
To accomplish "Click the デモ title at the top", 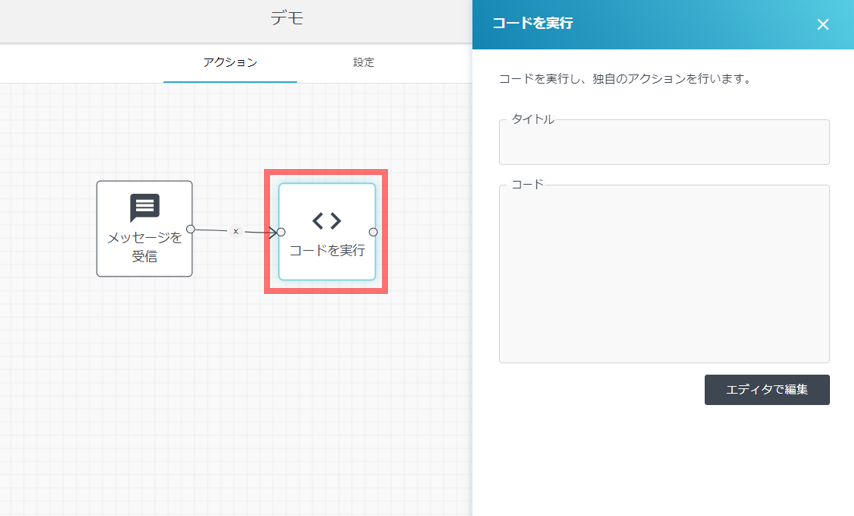I will tap(286, 18).
